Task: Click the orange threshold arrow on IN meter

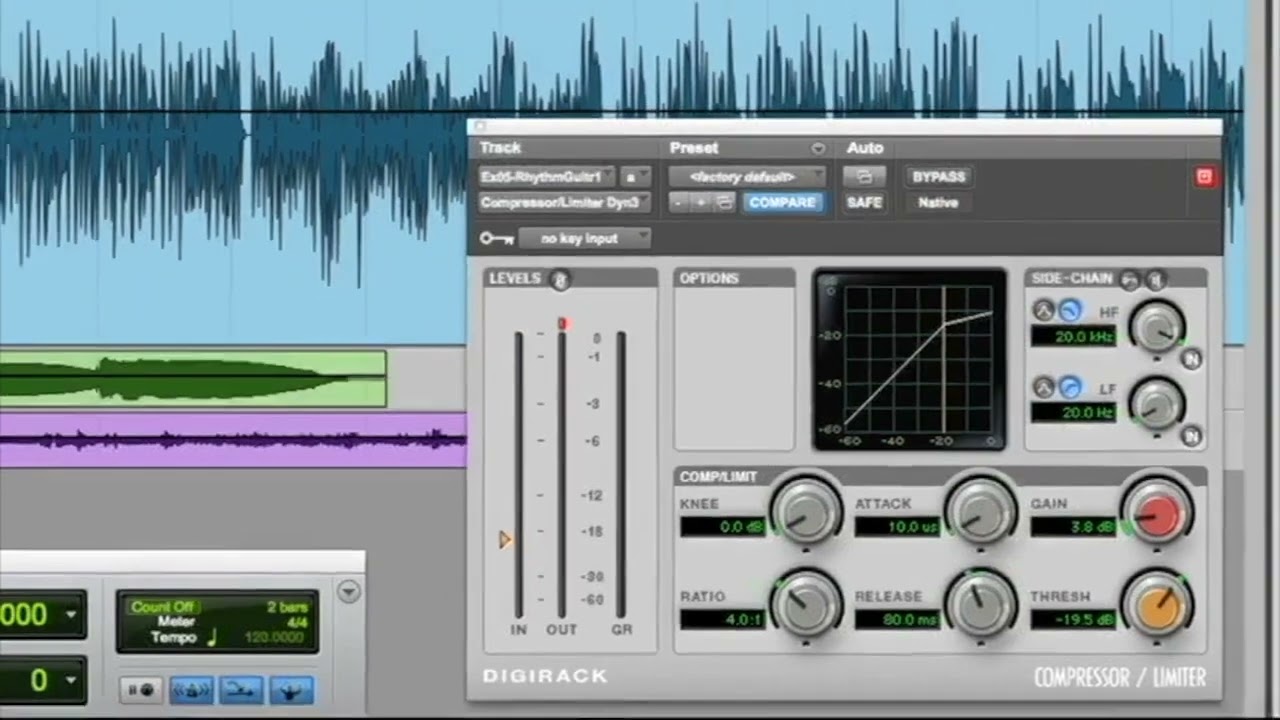Action: click(x=505, y=540)
